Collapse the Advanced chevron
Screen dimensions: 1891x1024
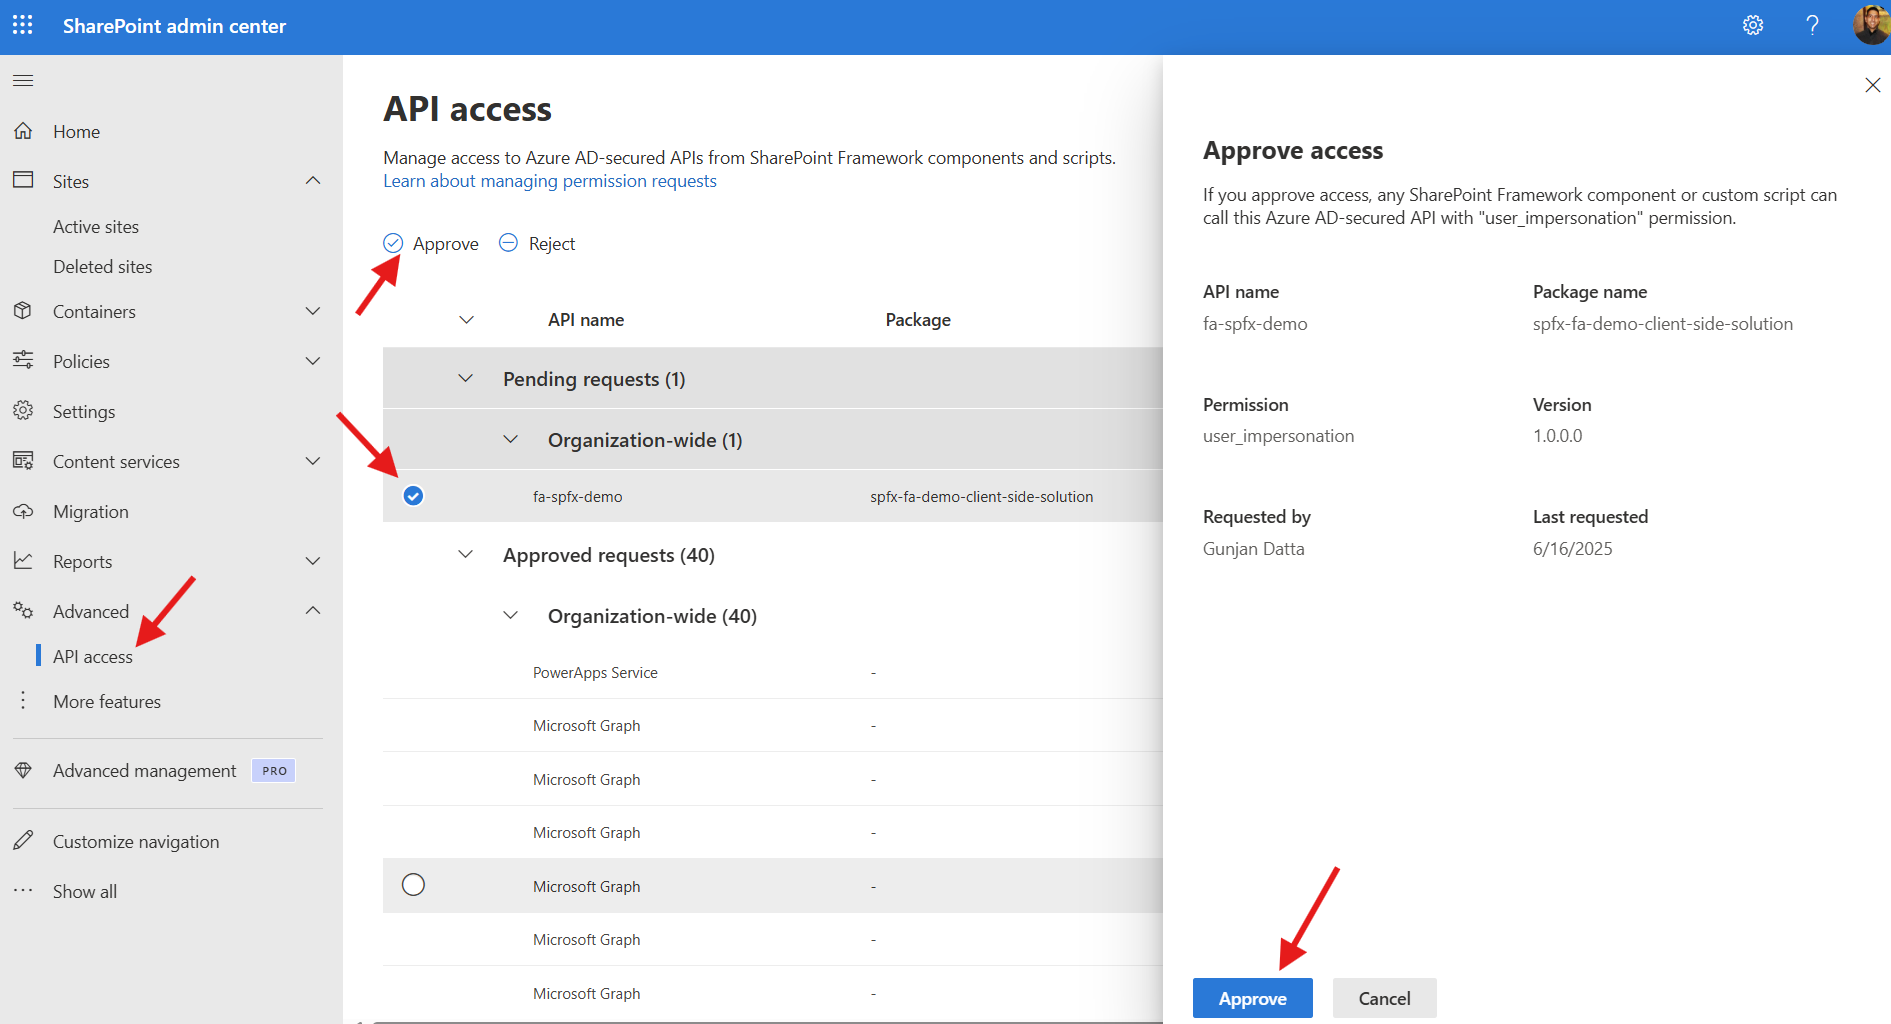pyautogui.click(x=313, y=610)
